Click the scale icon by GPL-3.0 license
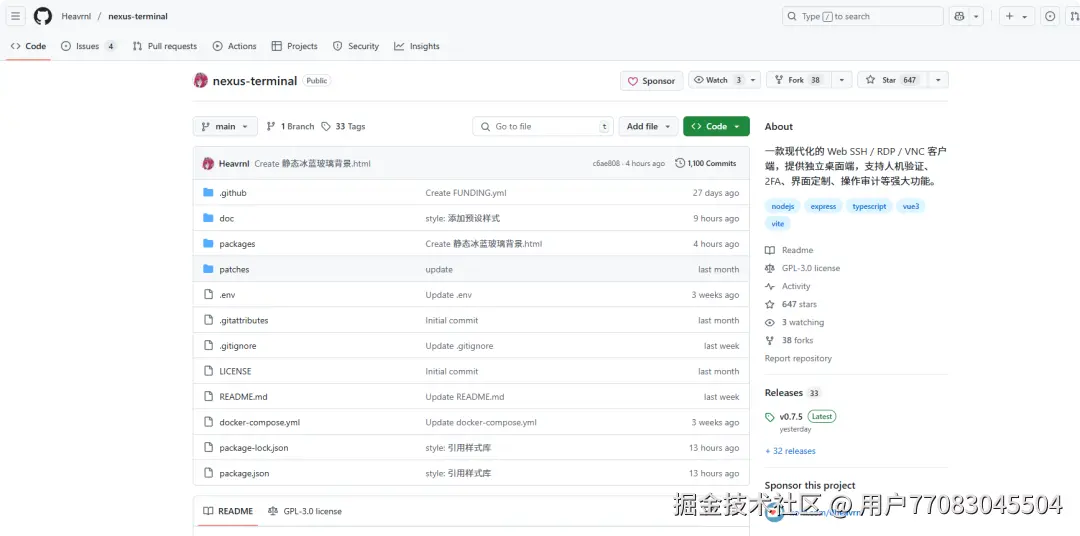 coord(769,268)
